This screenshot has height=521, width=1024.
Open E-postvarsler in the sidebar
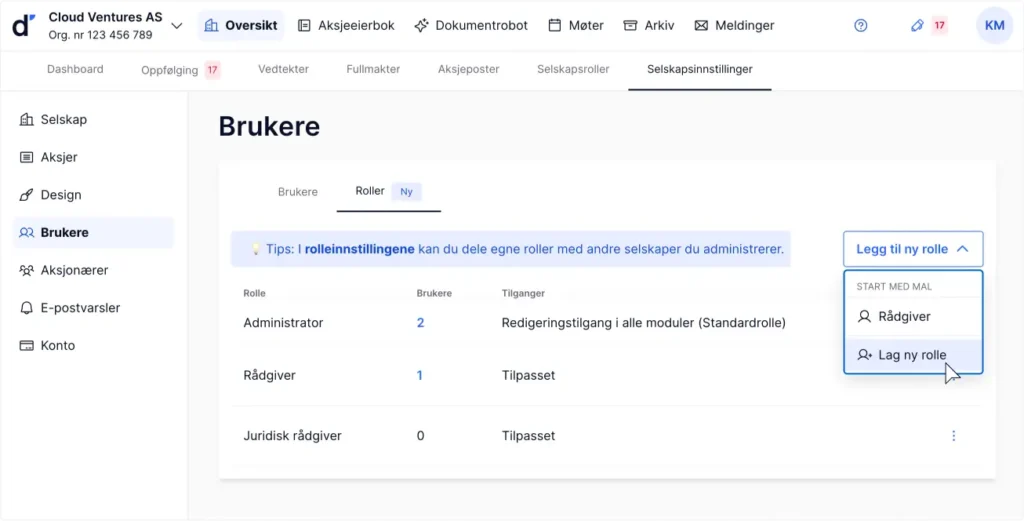pos(80,308)
